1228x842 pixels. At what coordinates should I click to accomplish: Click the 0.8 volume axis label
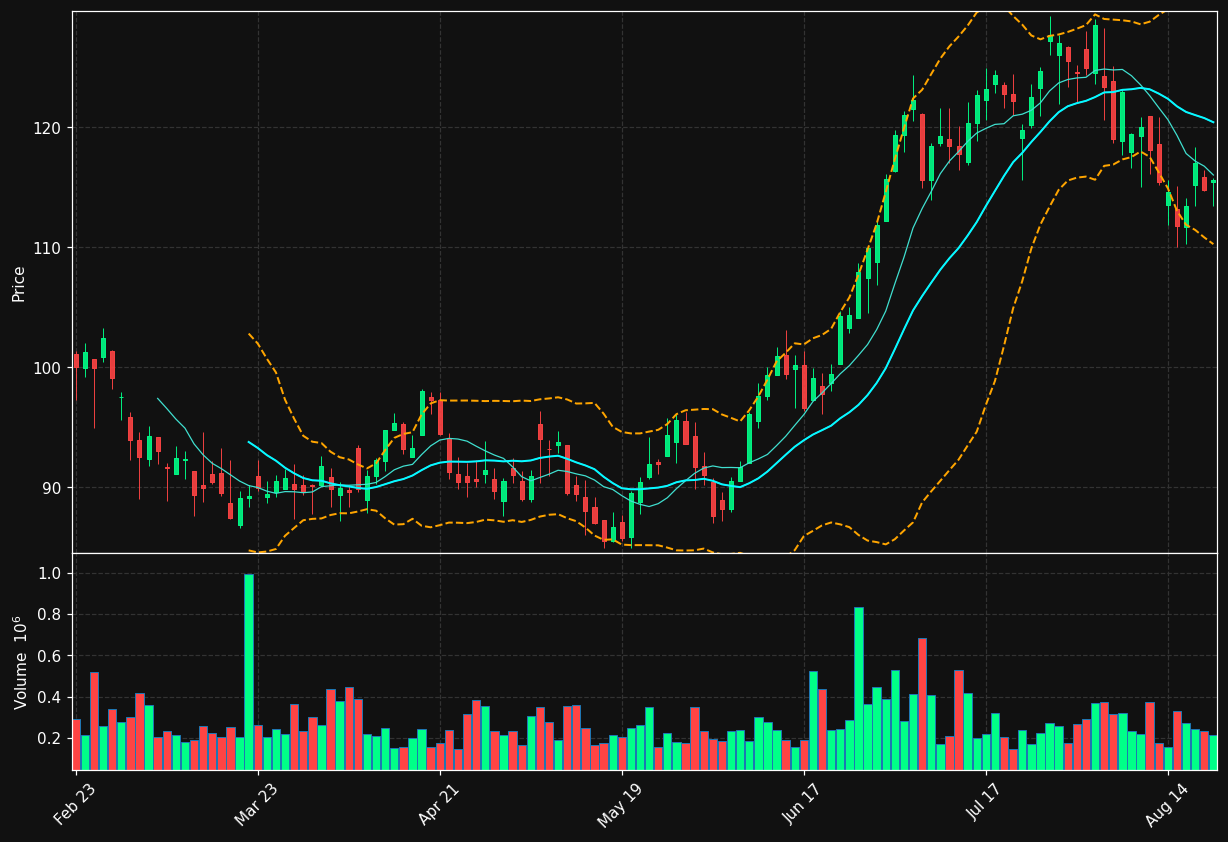click(x=50, y=615)
